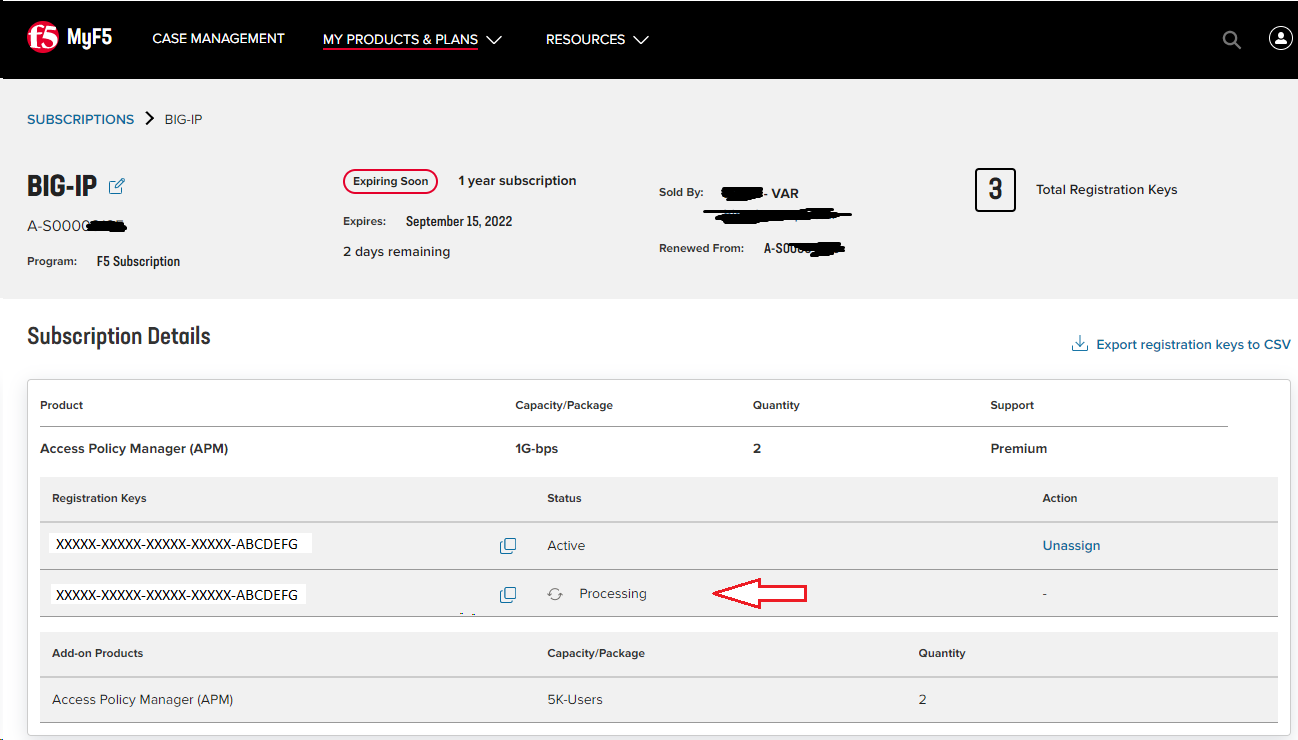The width and height of the screenshot is (1298, 740).
Task: Click the download icon next to Export registration keys
Action: pyautogui.click(x=1079, y=343)
